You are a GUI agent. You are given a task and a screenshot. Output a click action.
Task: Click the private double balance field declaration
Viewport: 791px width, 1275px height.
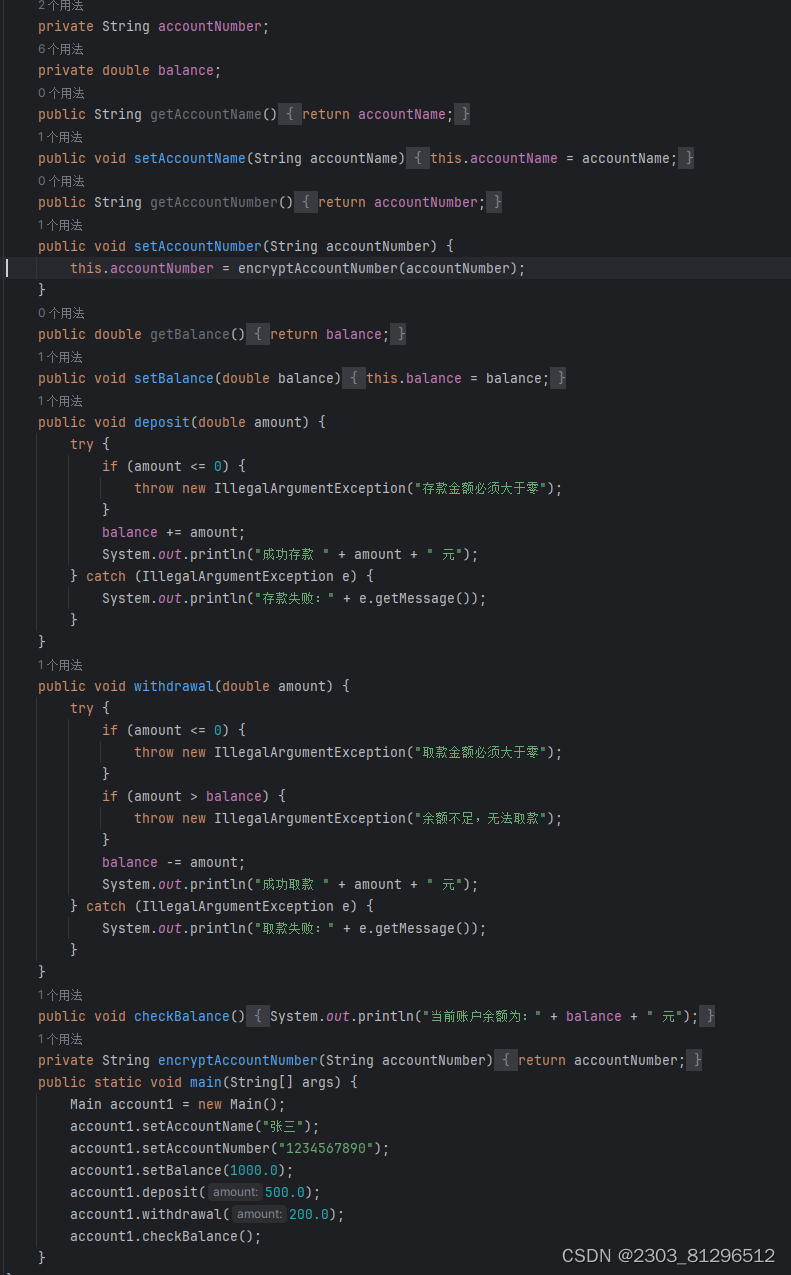pos(130,70)
